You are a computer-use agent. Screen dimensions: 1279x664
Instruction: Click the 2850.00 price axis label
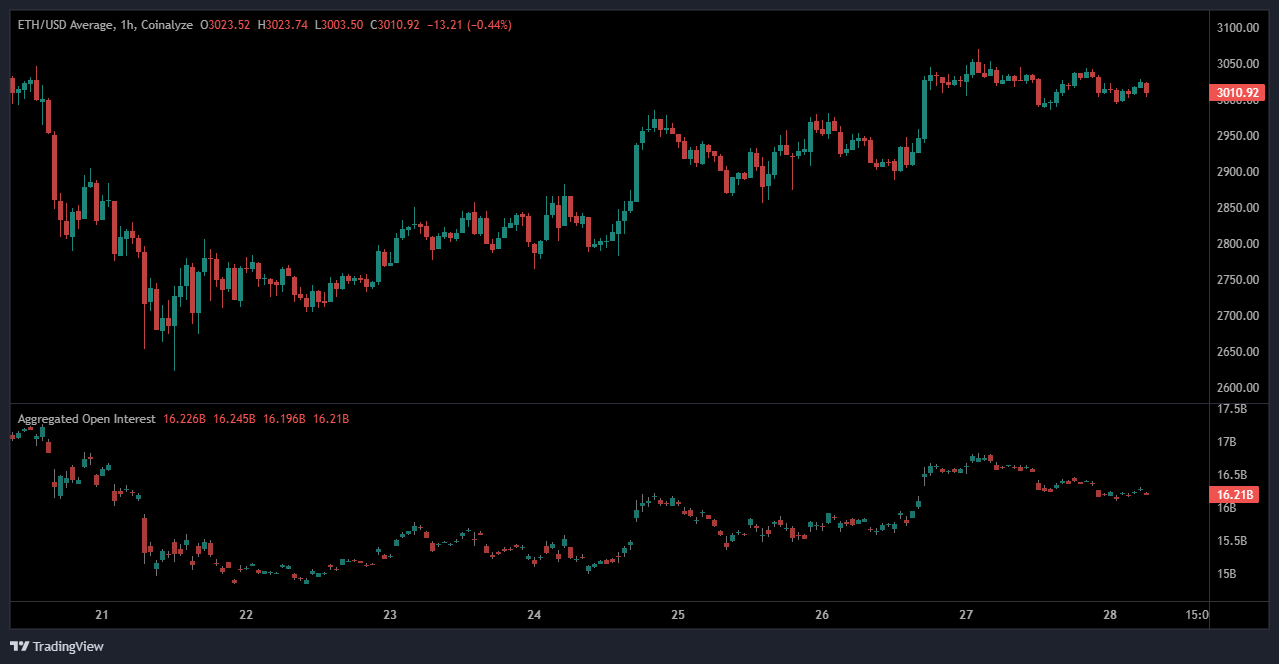[x=1236, y=208]
